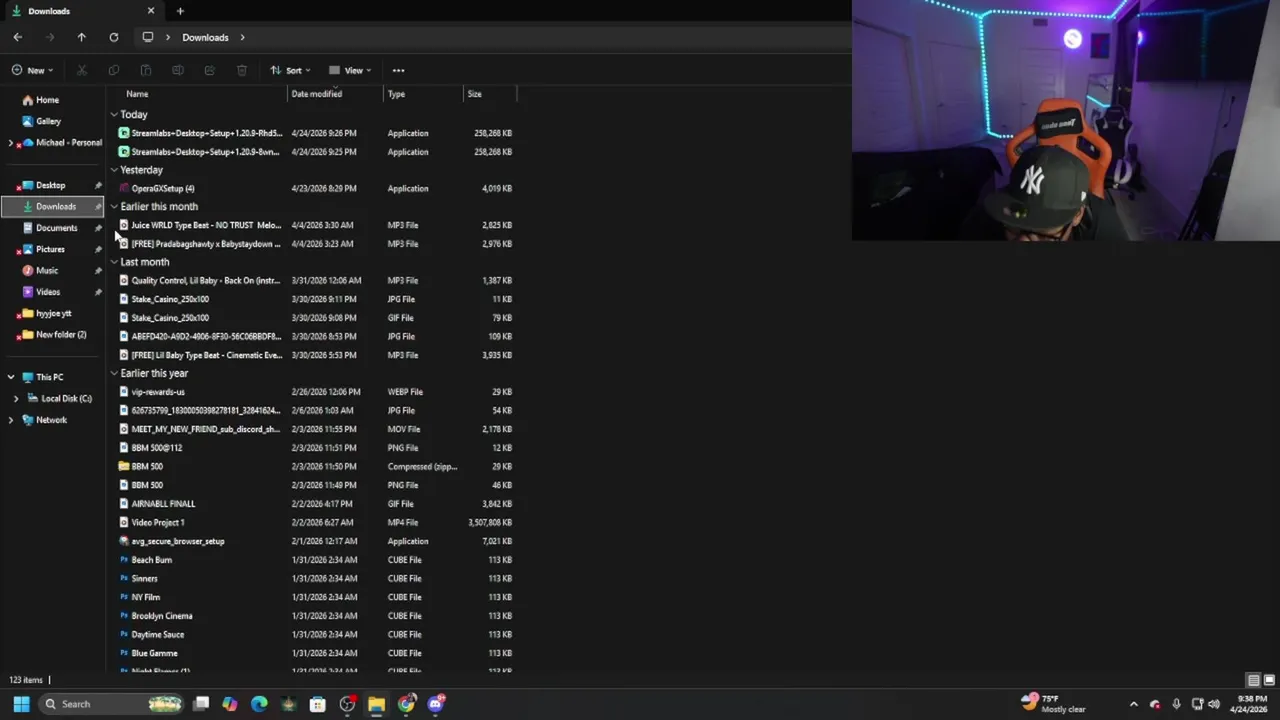Launch Microsoft Edge from the taskbar

[x=259, y=704]
